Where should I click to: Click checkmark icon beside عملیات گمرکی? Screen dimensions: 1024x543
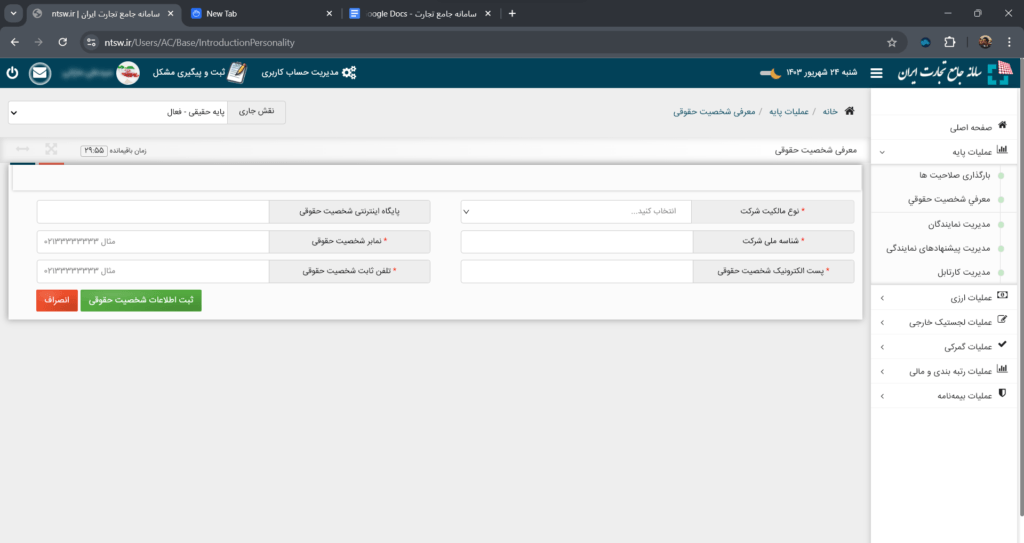tap(1002, 344)
